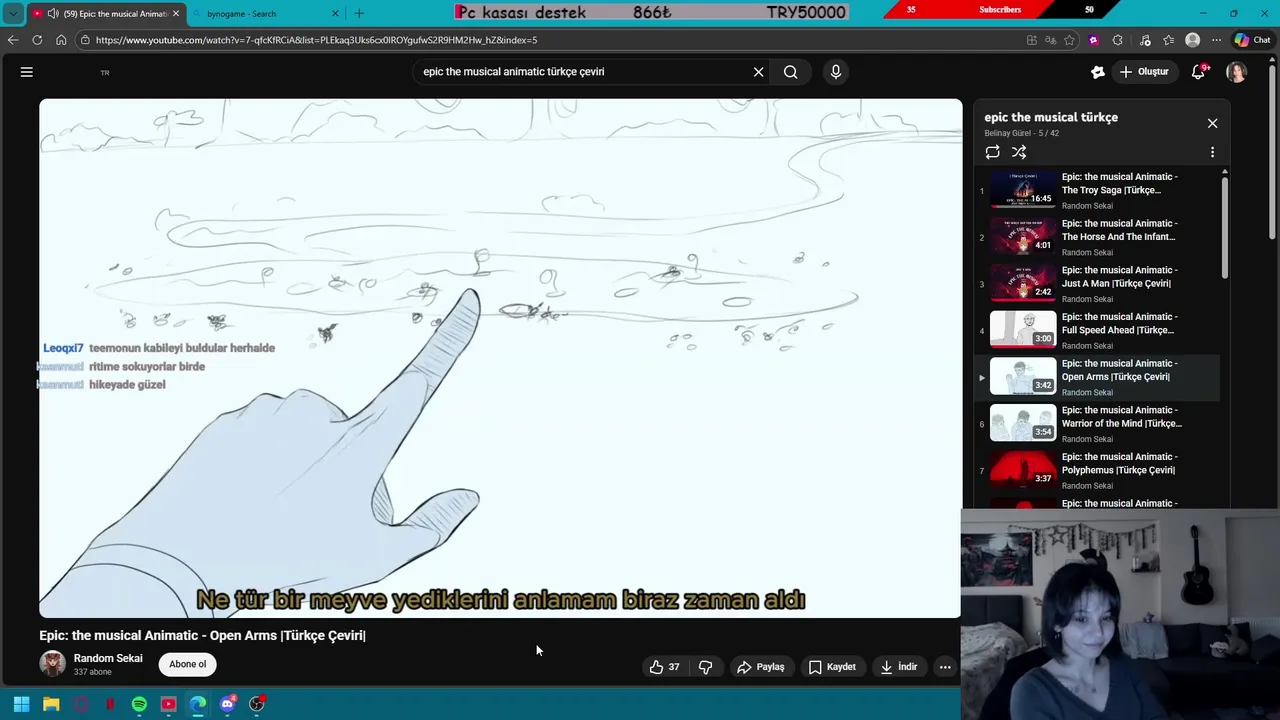
Task: Open playlist three-dot options menu
Action: click(1212, 152)
